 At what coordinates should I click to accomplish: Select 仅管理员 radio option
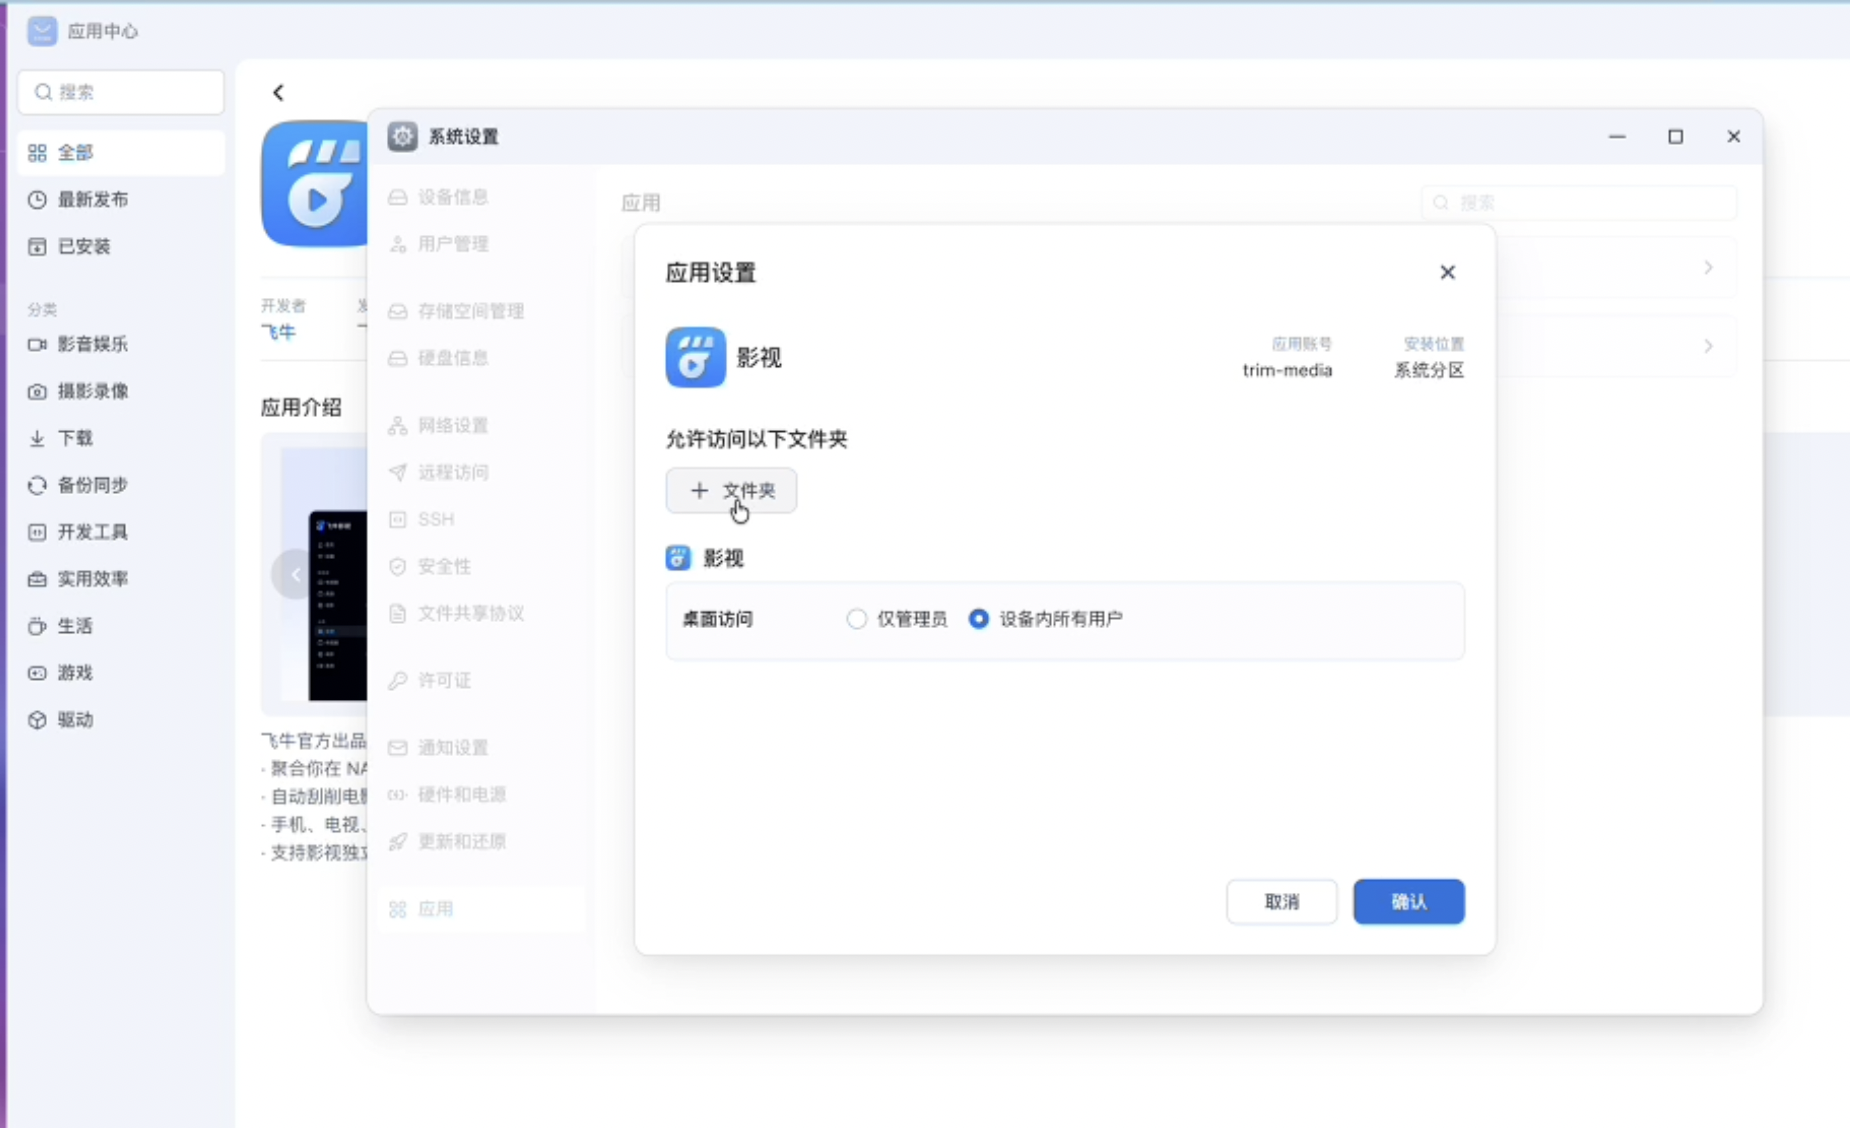pyautogui.click(x=856, y=619)
